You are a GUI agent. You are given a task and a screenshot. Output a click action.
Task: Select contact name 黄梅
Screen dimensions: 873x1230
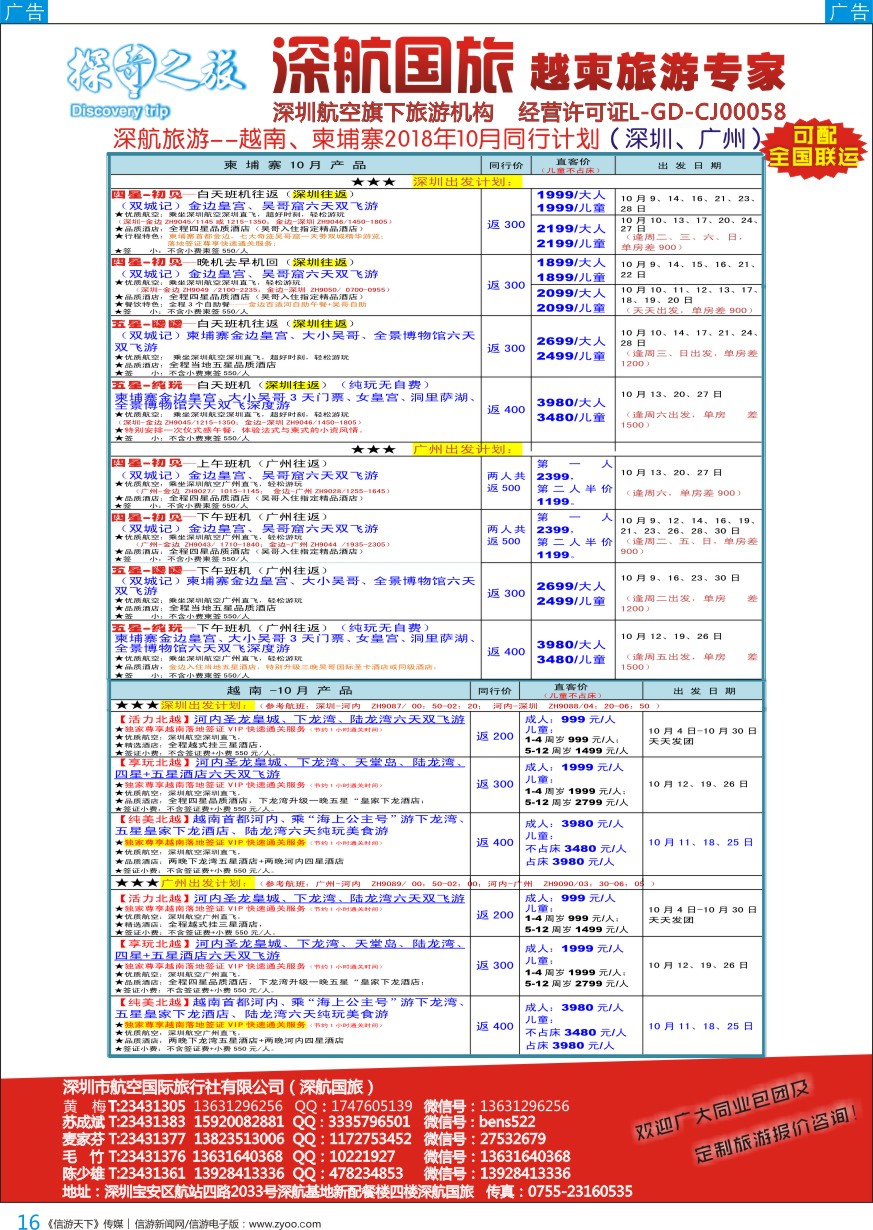pos(83,1106)
